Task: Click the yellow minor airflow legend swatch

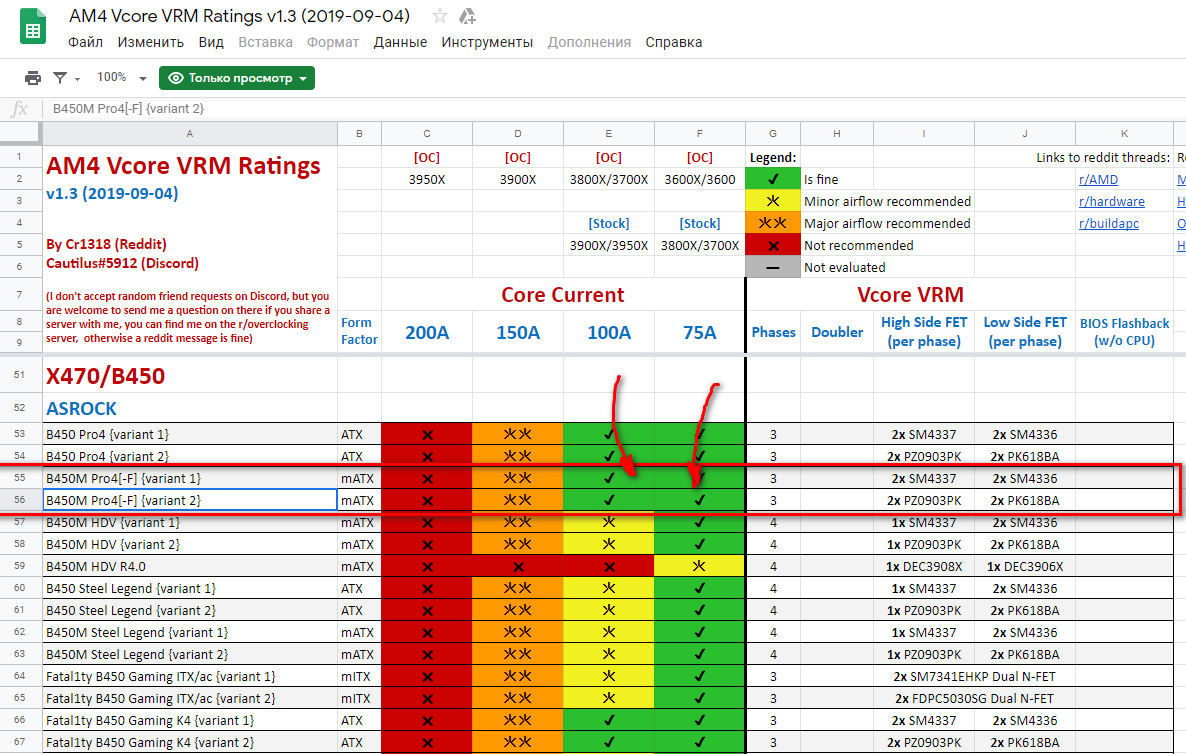Action: tap(772, 201)
